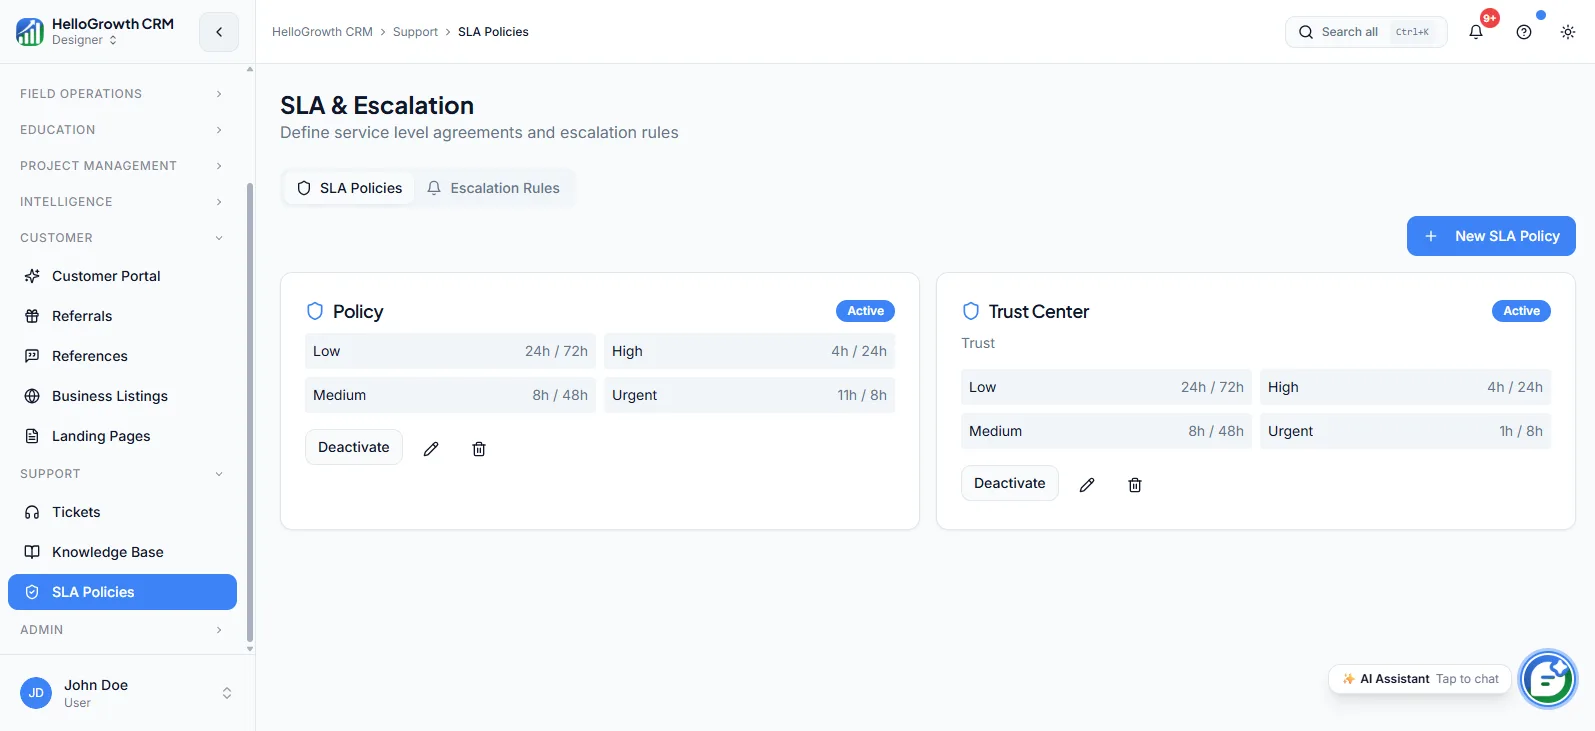The image size is (1595, 731).
Task: Click Support breadcrumb link
Action: [415, 32]
